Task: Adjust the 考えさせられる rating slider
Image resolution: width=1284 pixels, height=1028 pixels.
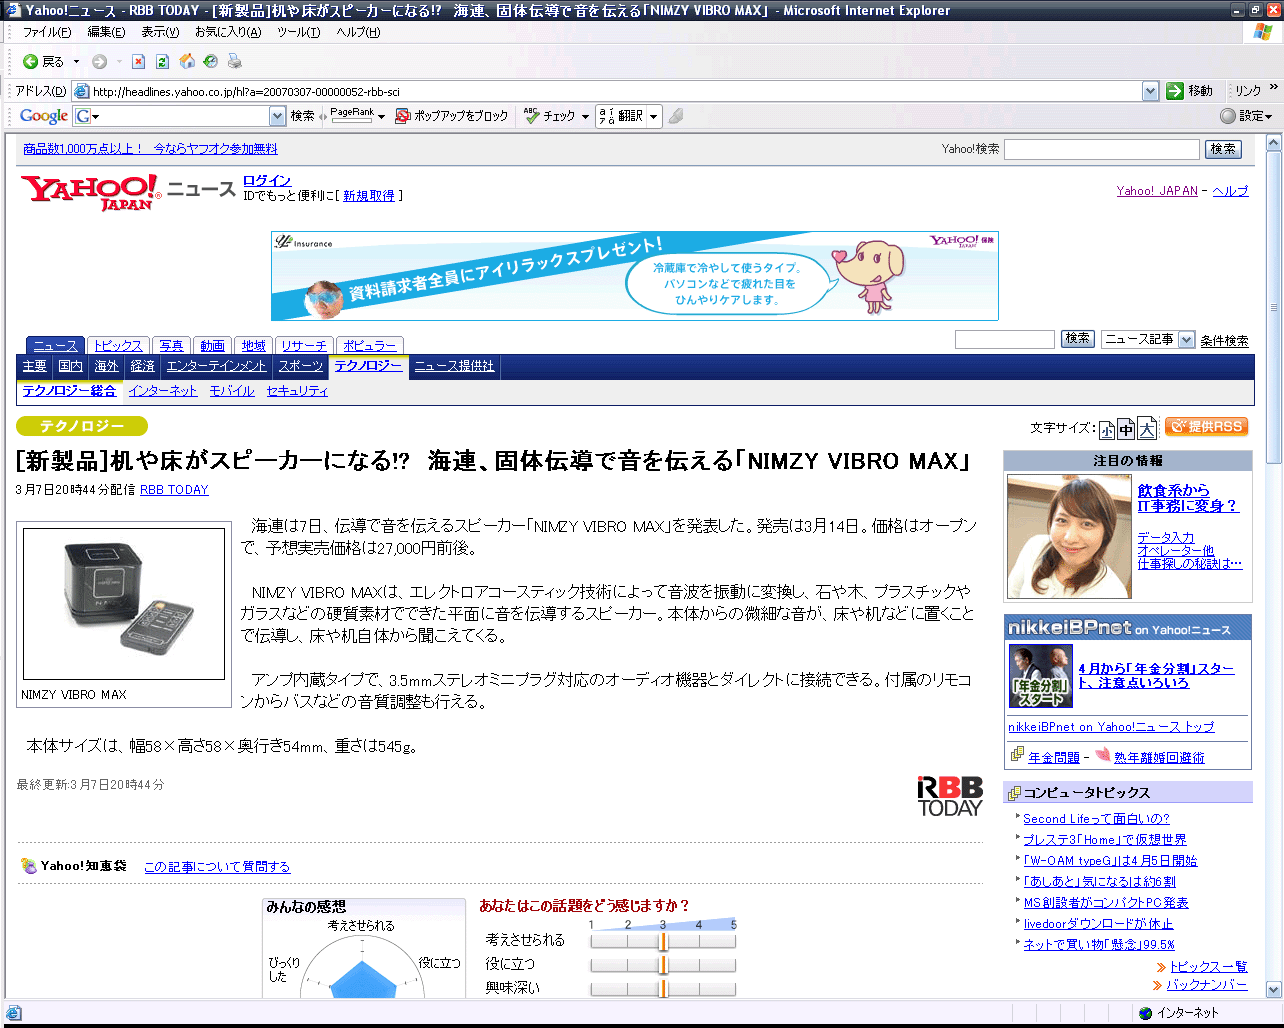Action: (663, 941)
